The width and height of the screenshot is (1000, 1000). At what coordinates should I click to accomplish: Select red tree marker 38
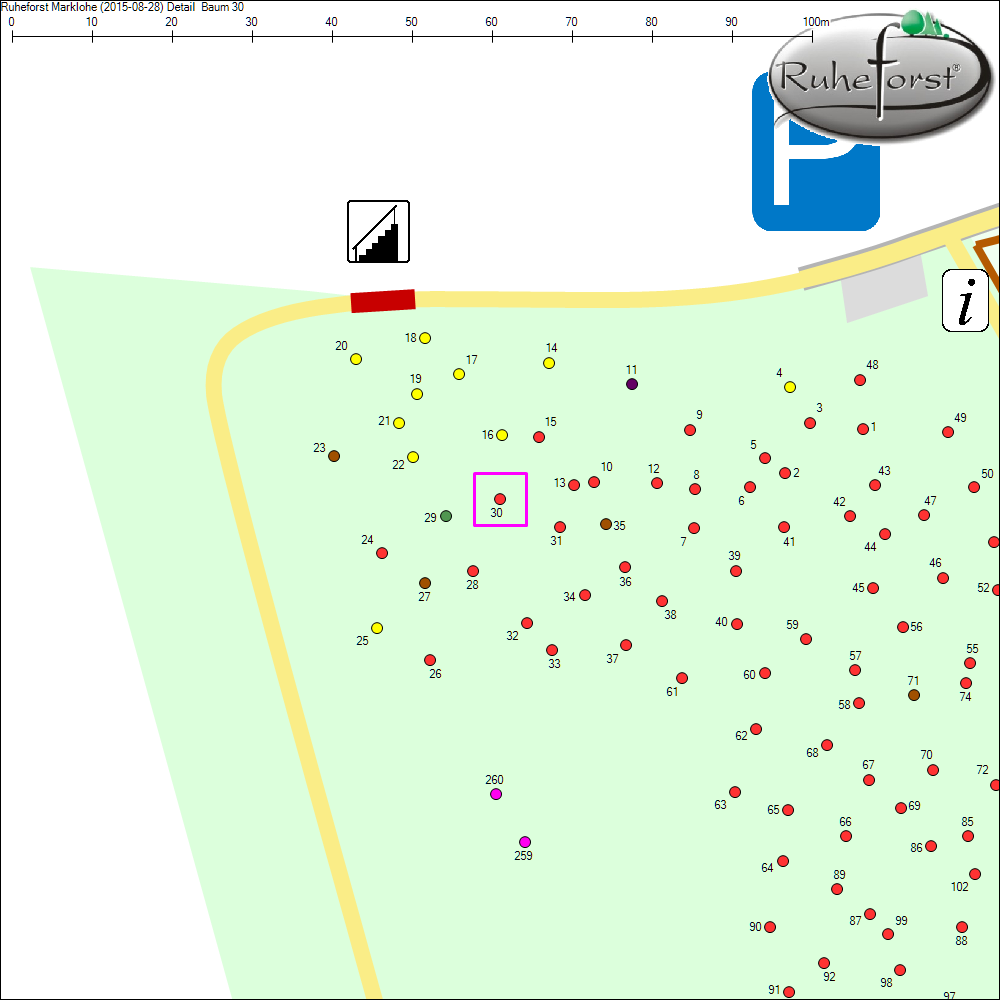pyautogui.click(x=662, y=601)
